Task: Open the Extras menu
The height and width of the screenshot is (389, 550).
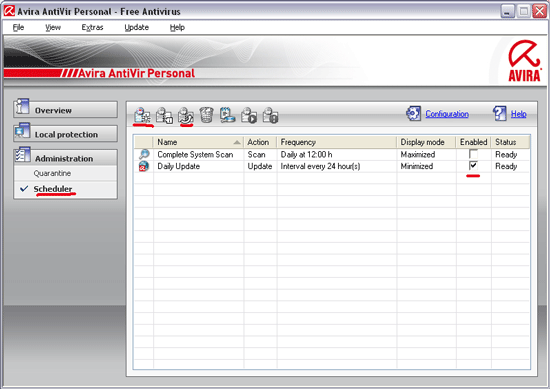Action: [92, 27]
